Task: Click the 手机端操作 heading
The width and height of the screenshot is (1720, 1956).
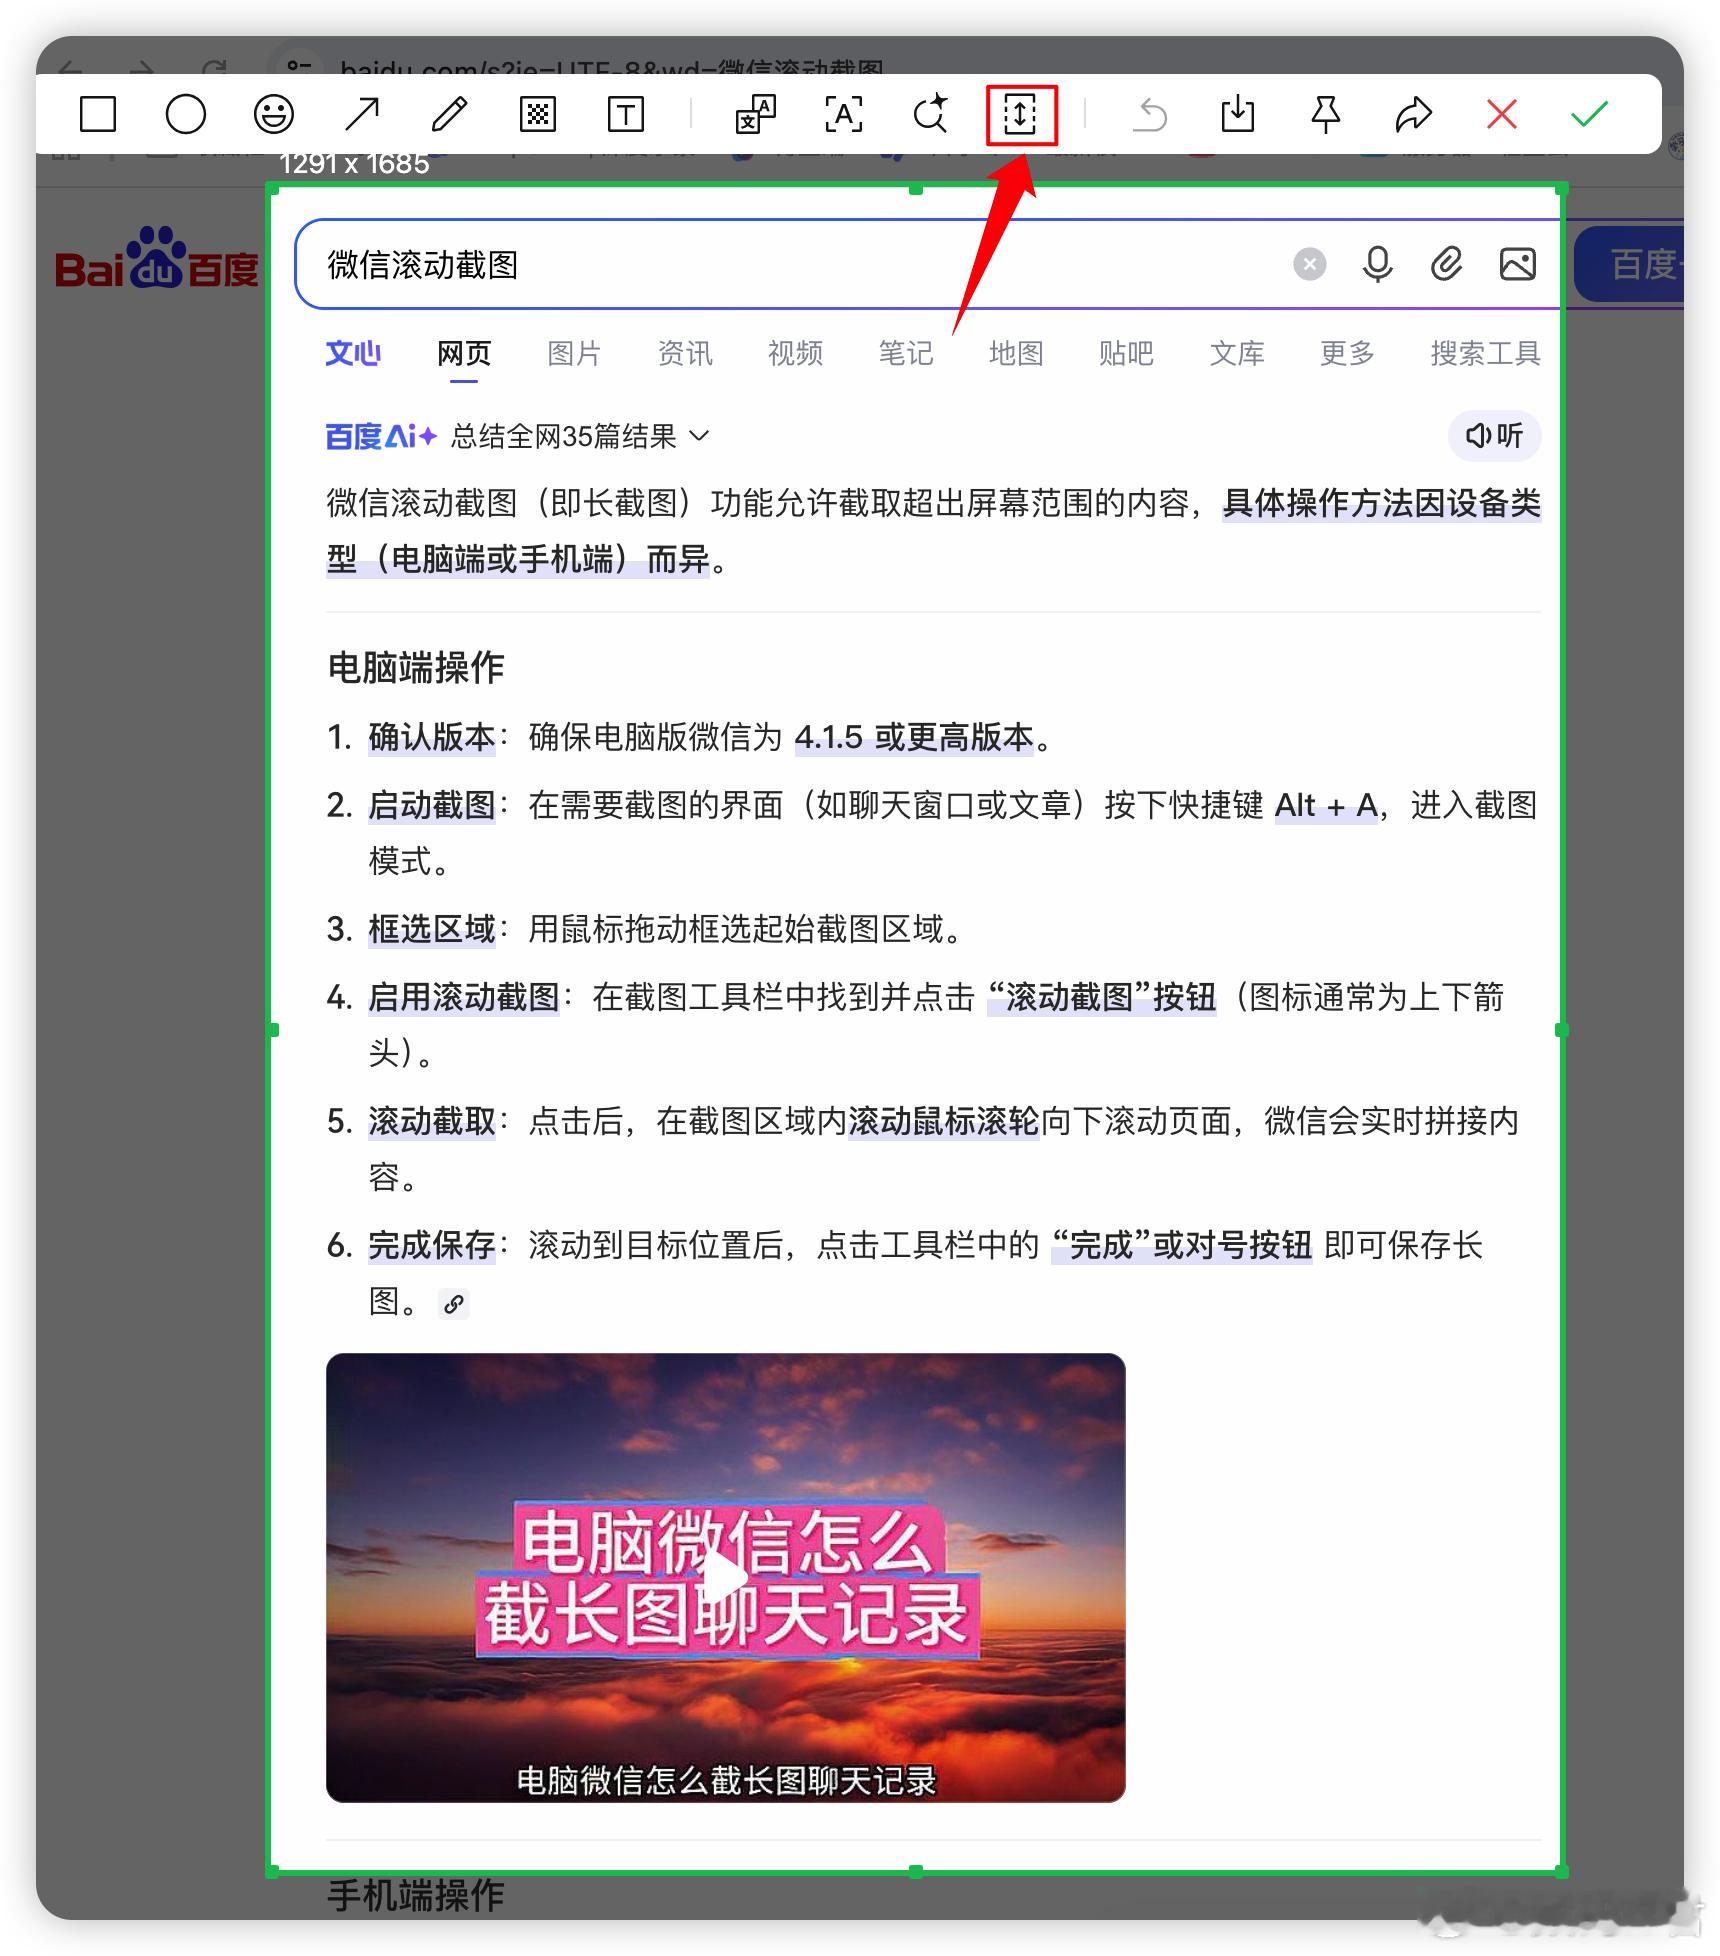Action: 416,1895
